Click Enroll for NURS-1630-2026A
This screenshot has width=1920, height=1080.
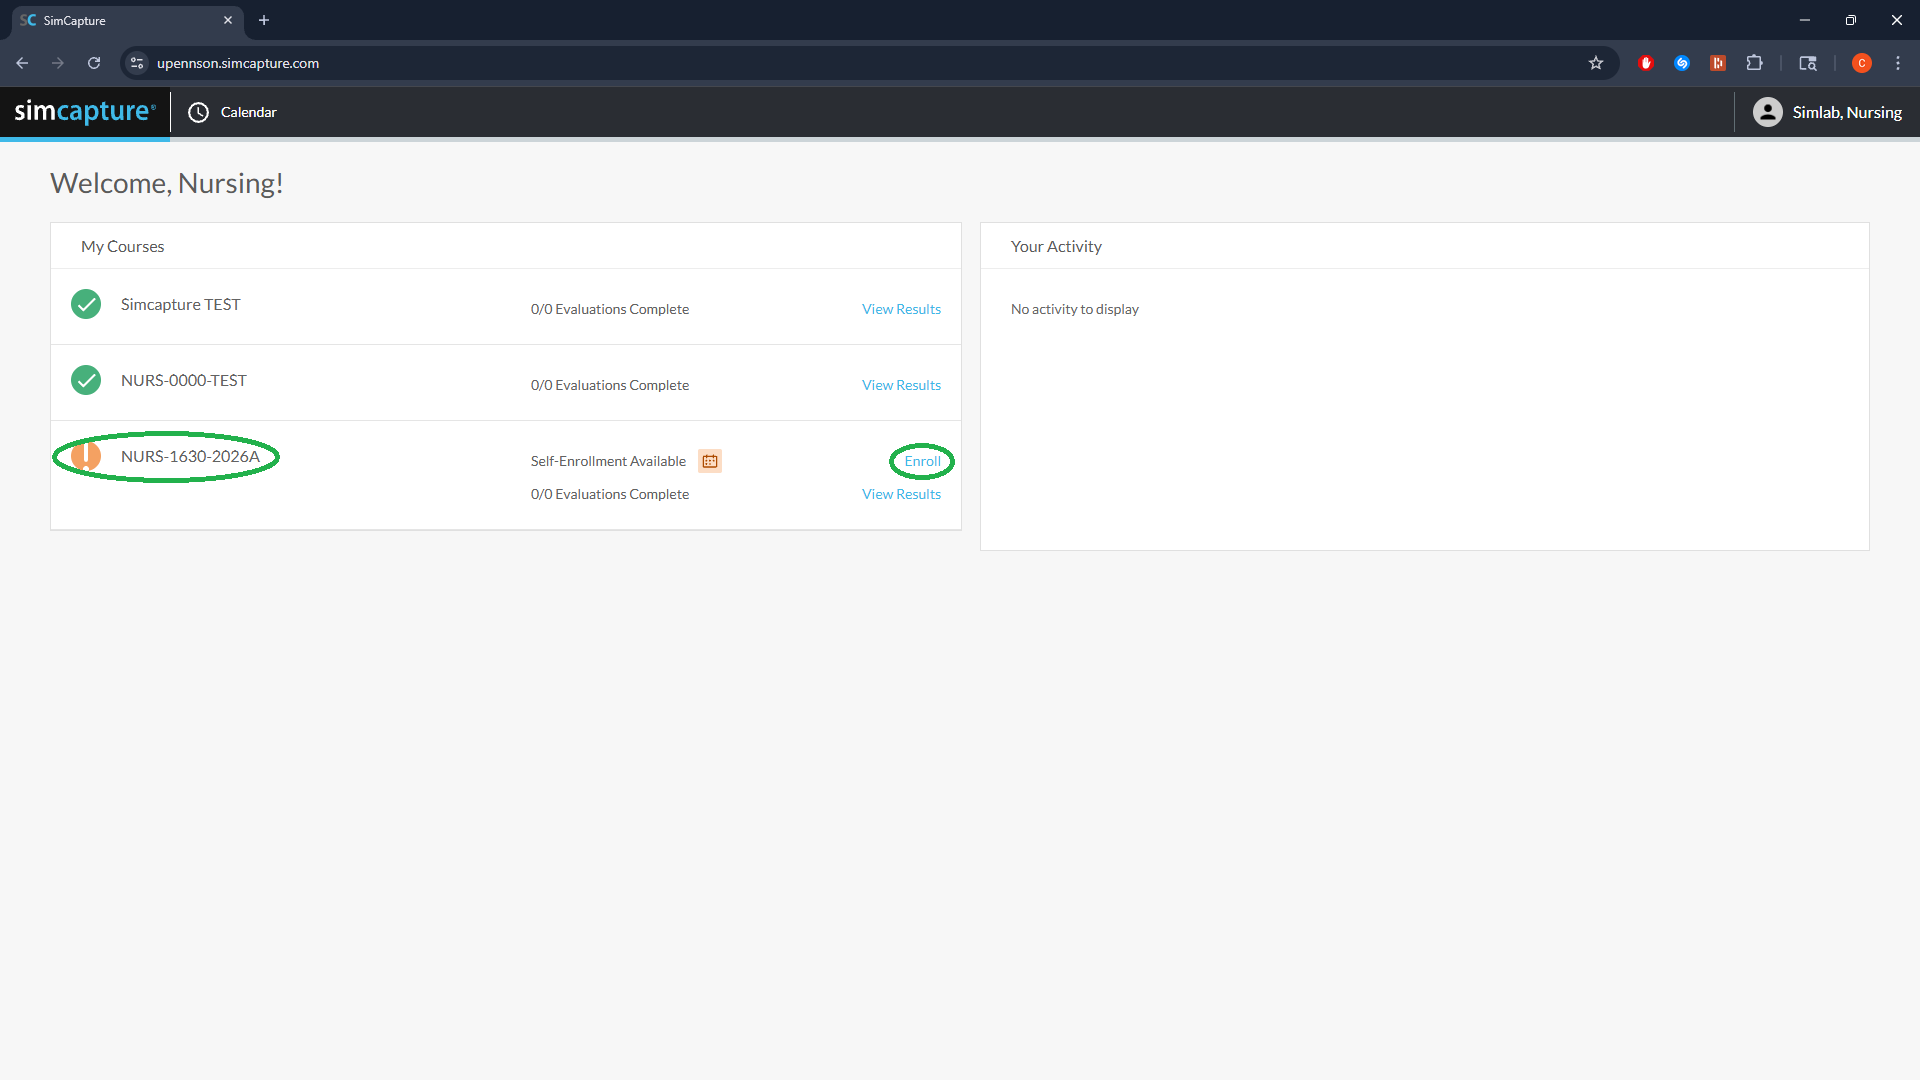[922, 461]
